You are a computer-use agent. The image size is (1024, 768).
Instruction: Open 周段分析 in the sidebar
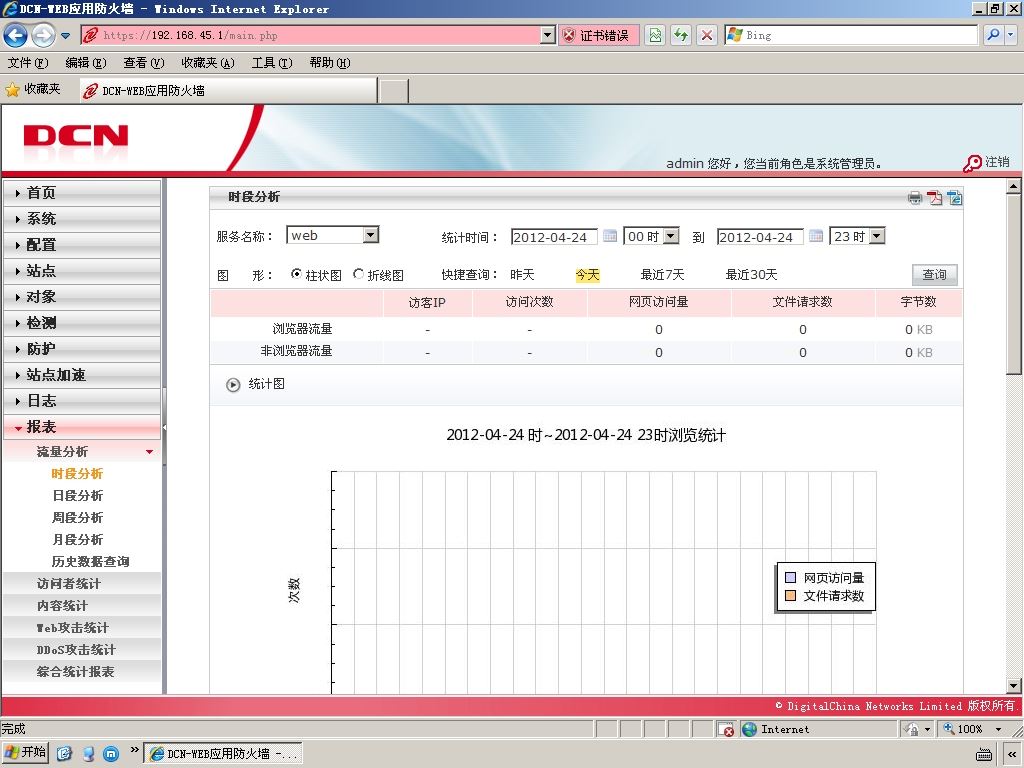click(x=77, y=518)
